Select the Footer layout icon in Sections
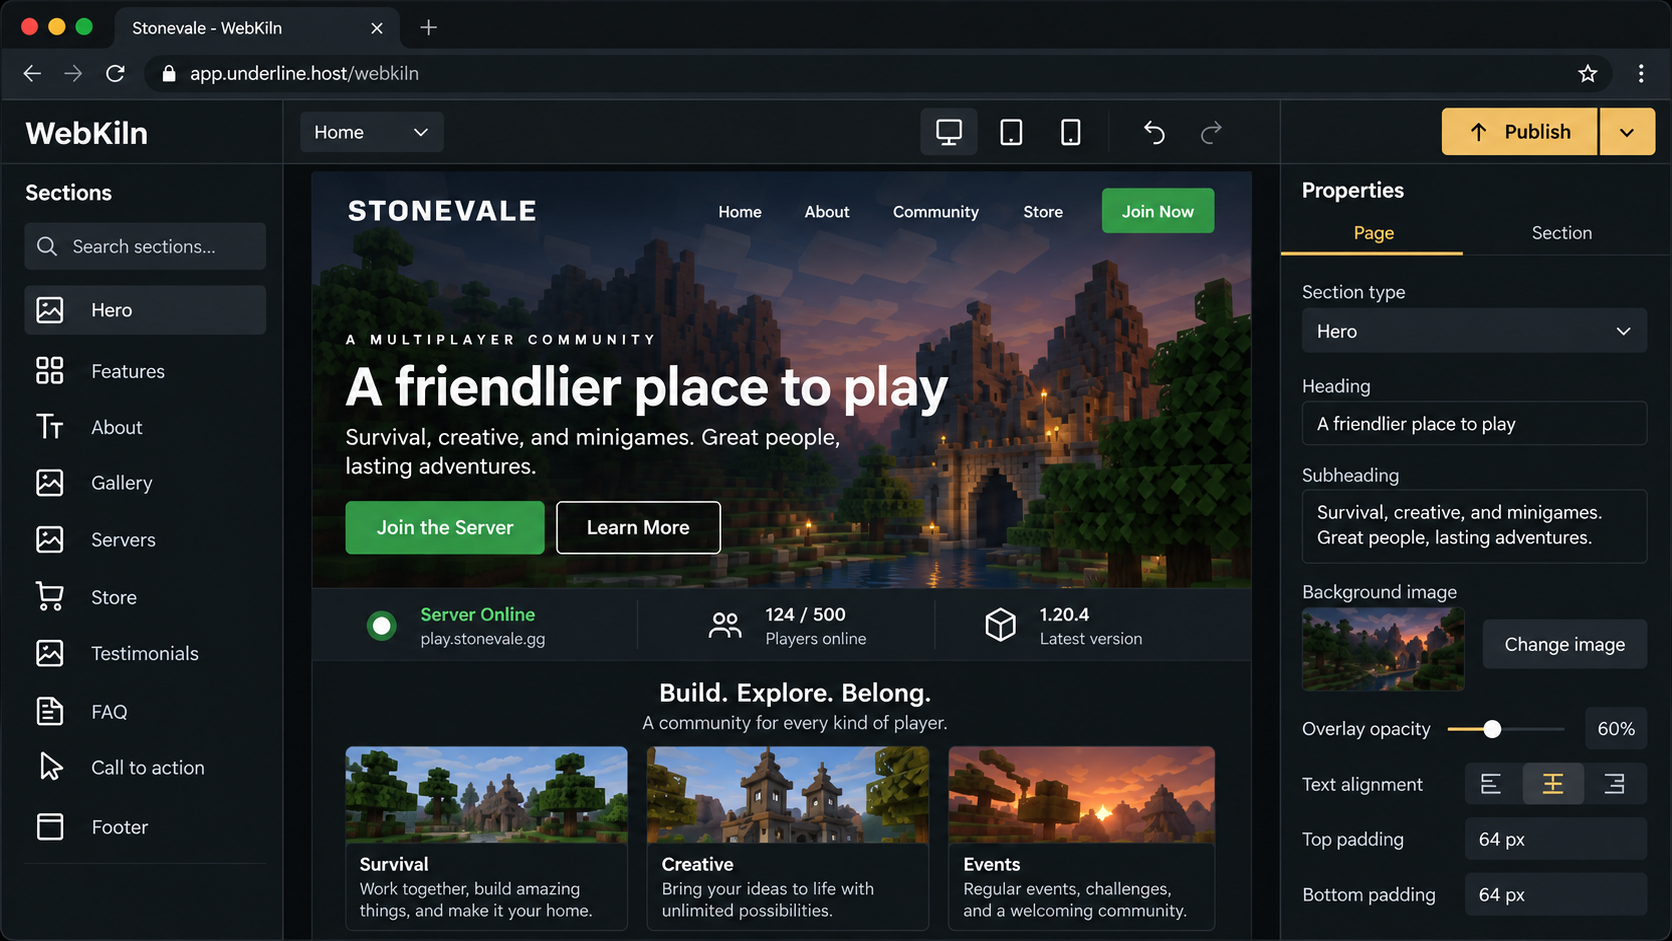The height and width of the screenshot is (941, 1672). click(x=49, y=827)
